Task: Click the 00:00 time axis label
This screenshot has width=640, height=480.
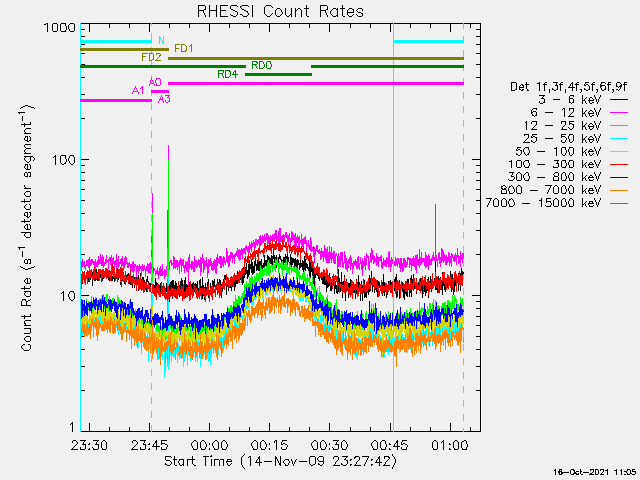Action: [209, 445]
